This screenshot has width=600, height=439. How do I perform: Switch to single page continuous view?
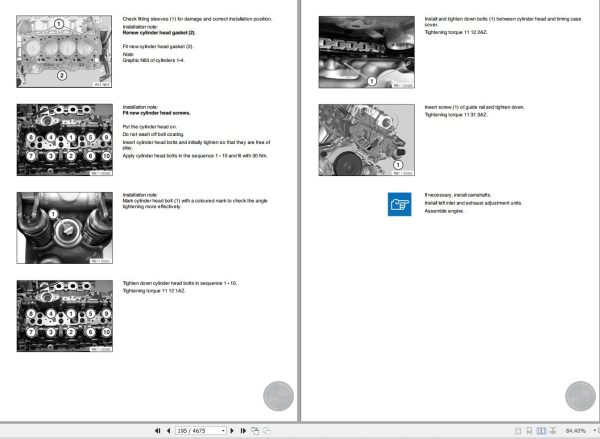click(529, 431)
